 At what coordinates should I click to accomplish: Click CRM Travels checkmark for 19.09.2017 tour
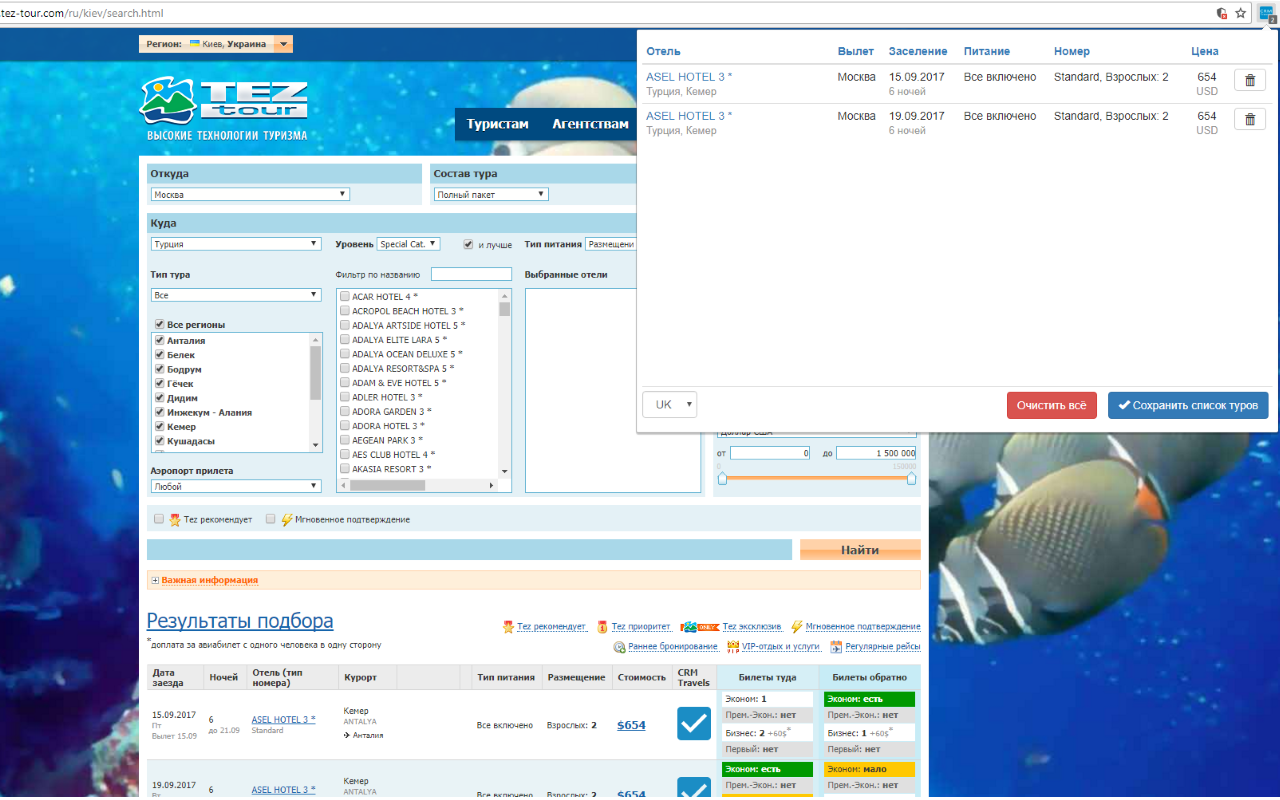tap(694, 789)
